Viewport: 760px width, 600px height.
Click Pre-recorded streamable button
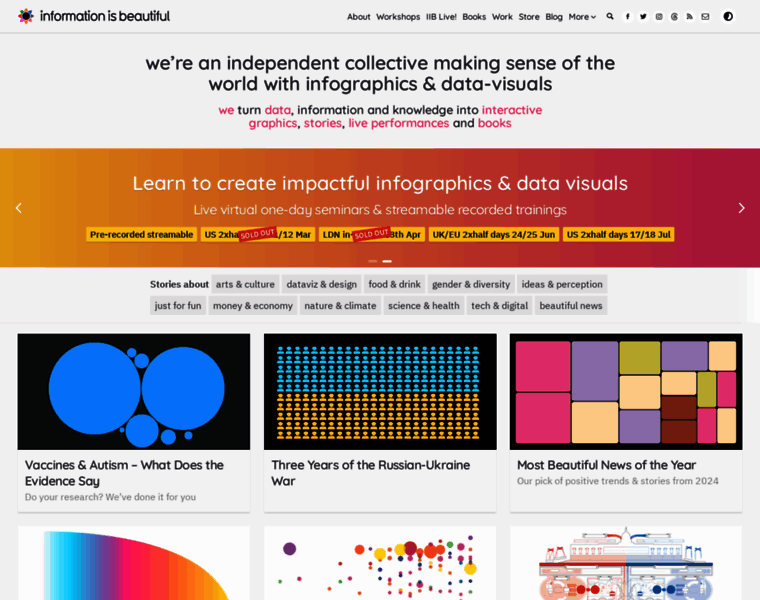click(x=142, y=235)
